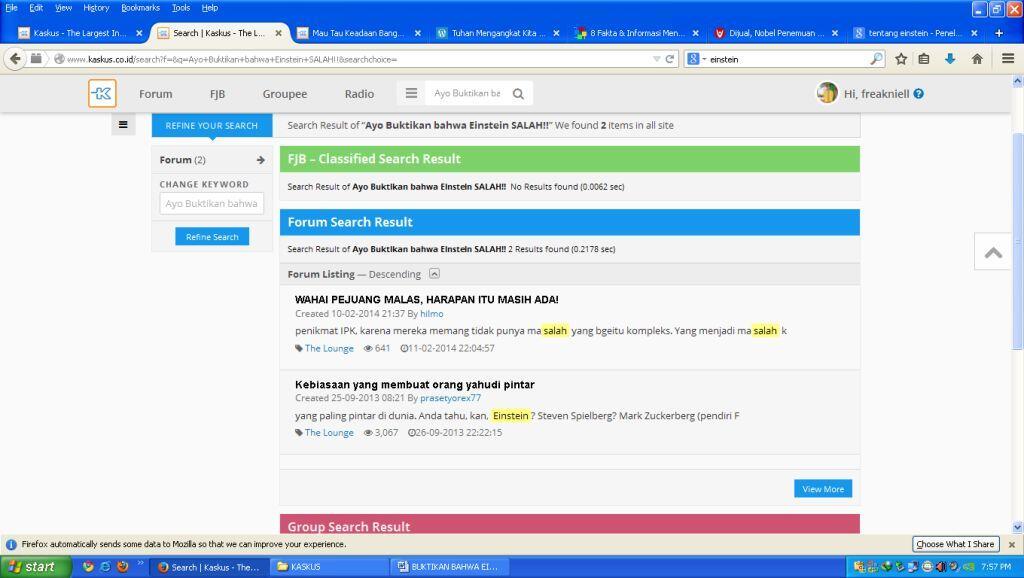Screen dimensions: 1024x578
Task: Switch to the KASKUS folder taskbar window
Action: (x=330, y=567)
